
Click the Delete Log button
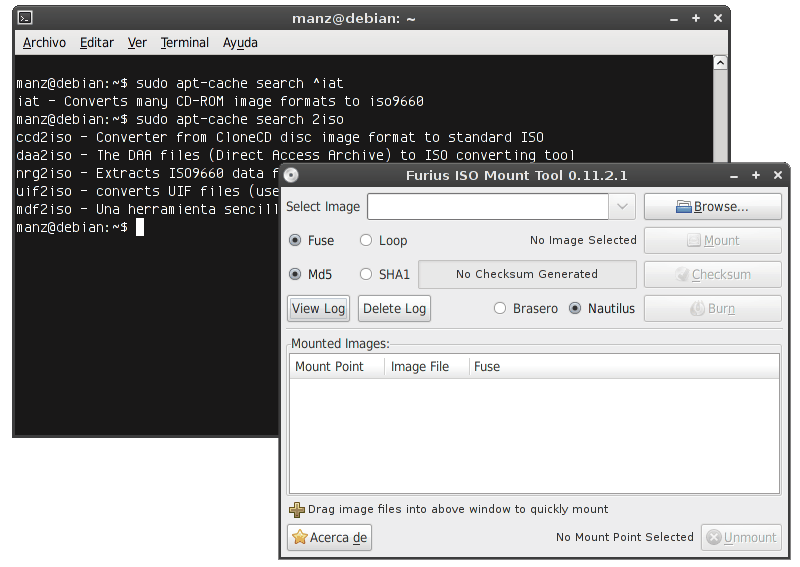394,309
